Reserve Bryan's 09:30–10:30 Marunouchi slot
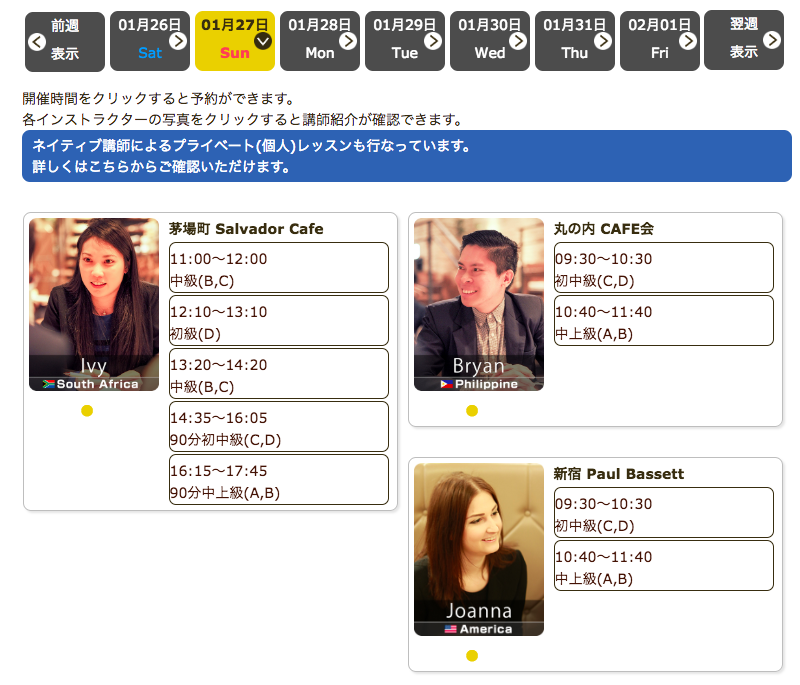Viewport: 800px width, 685px height. (663, 268)
